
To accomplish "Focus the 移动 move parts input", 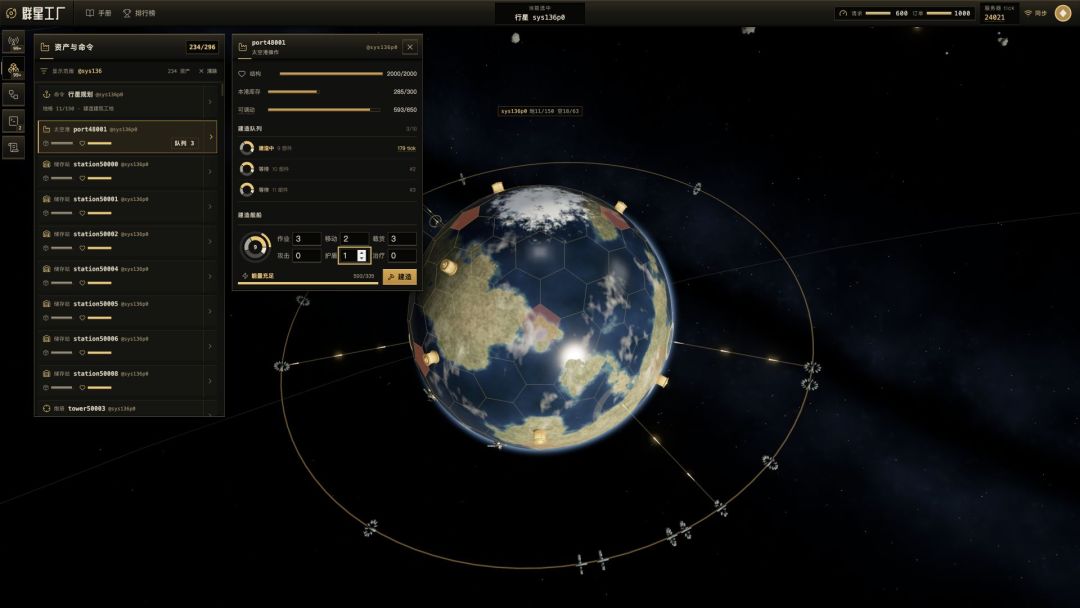I will (x=354, y=238).
